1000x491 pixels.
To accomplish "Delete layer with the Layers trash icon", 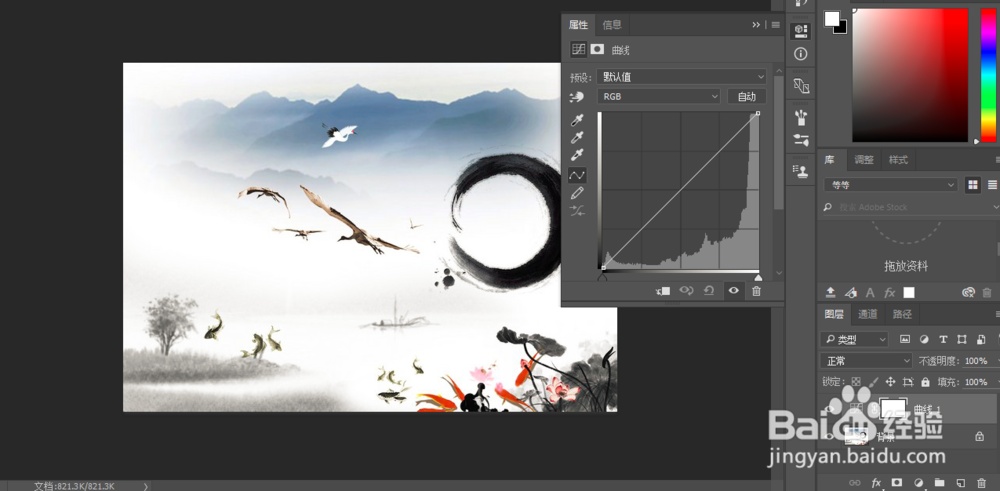I will pyautogui.click(x=982, y=482).
